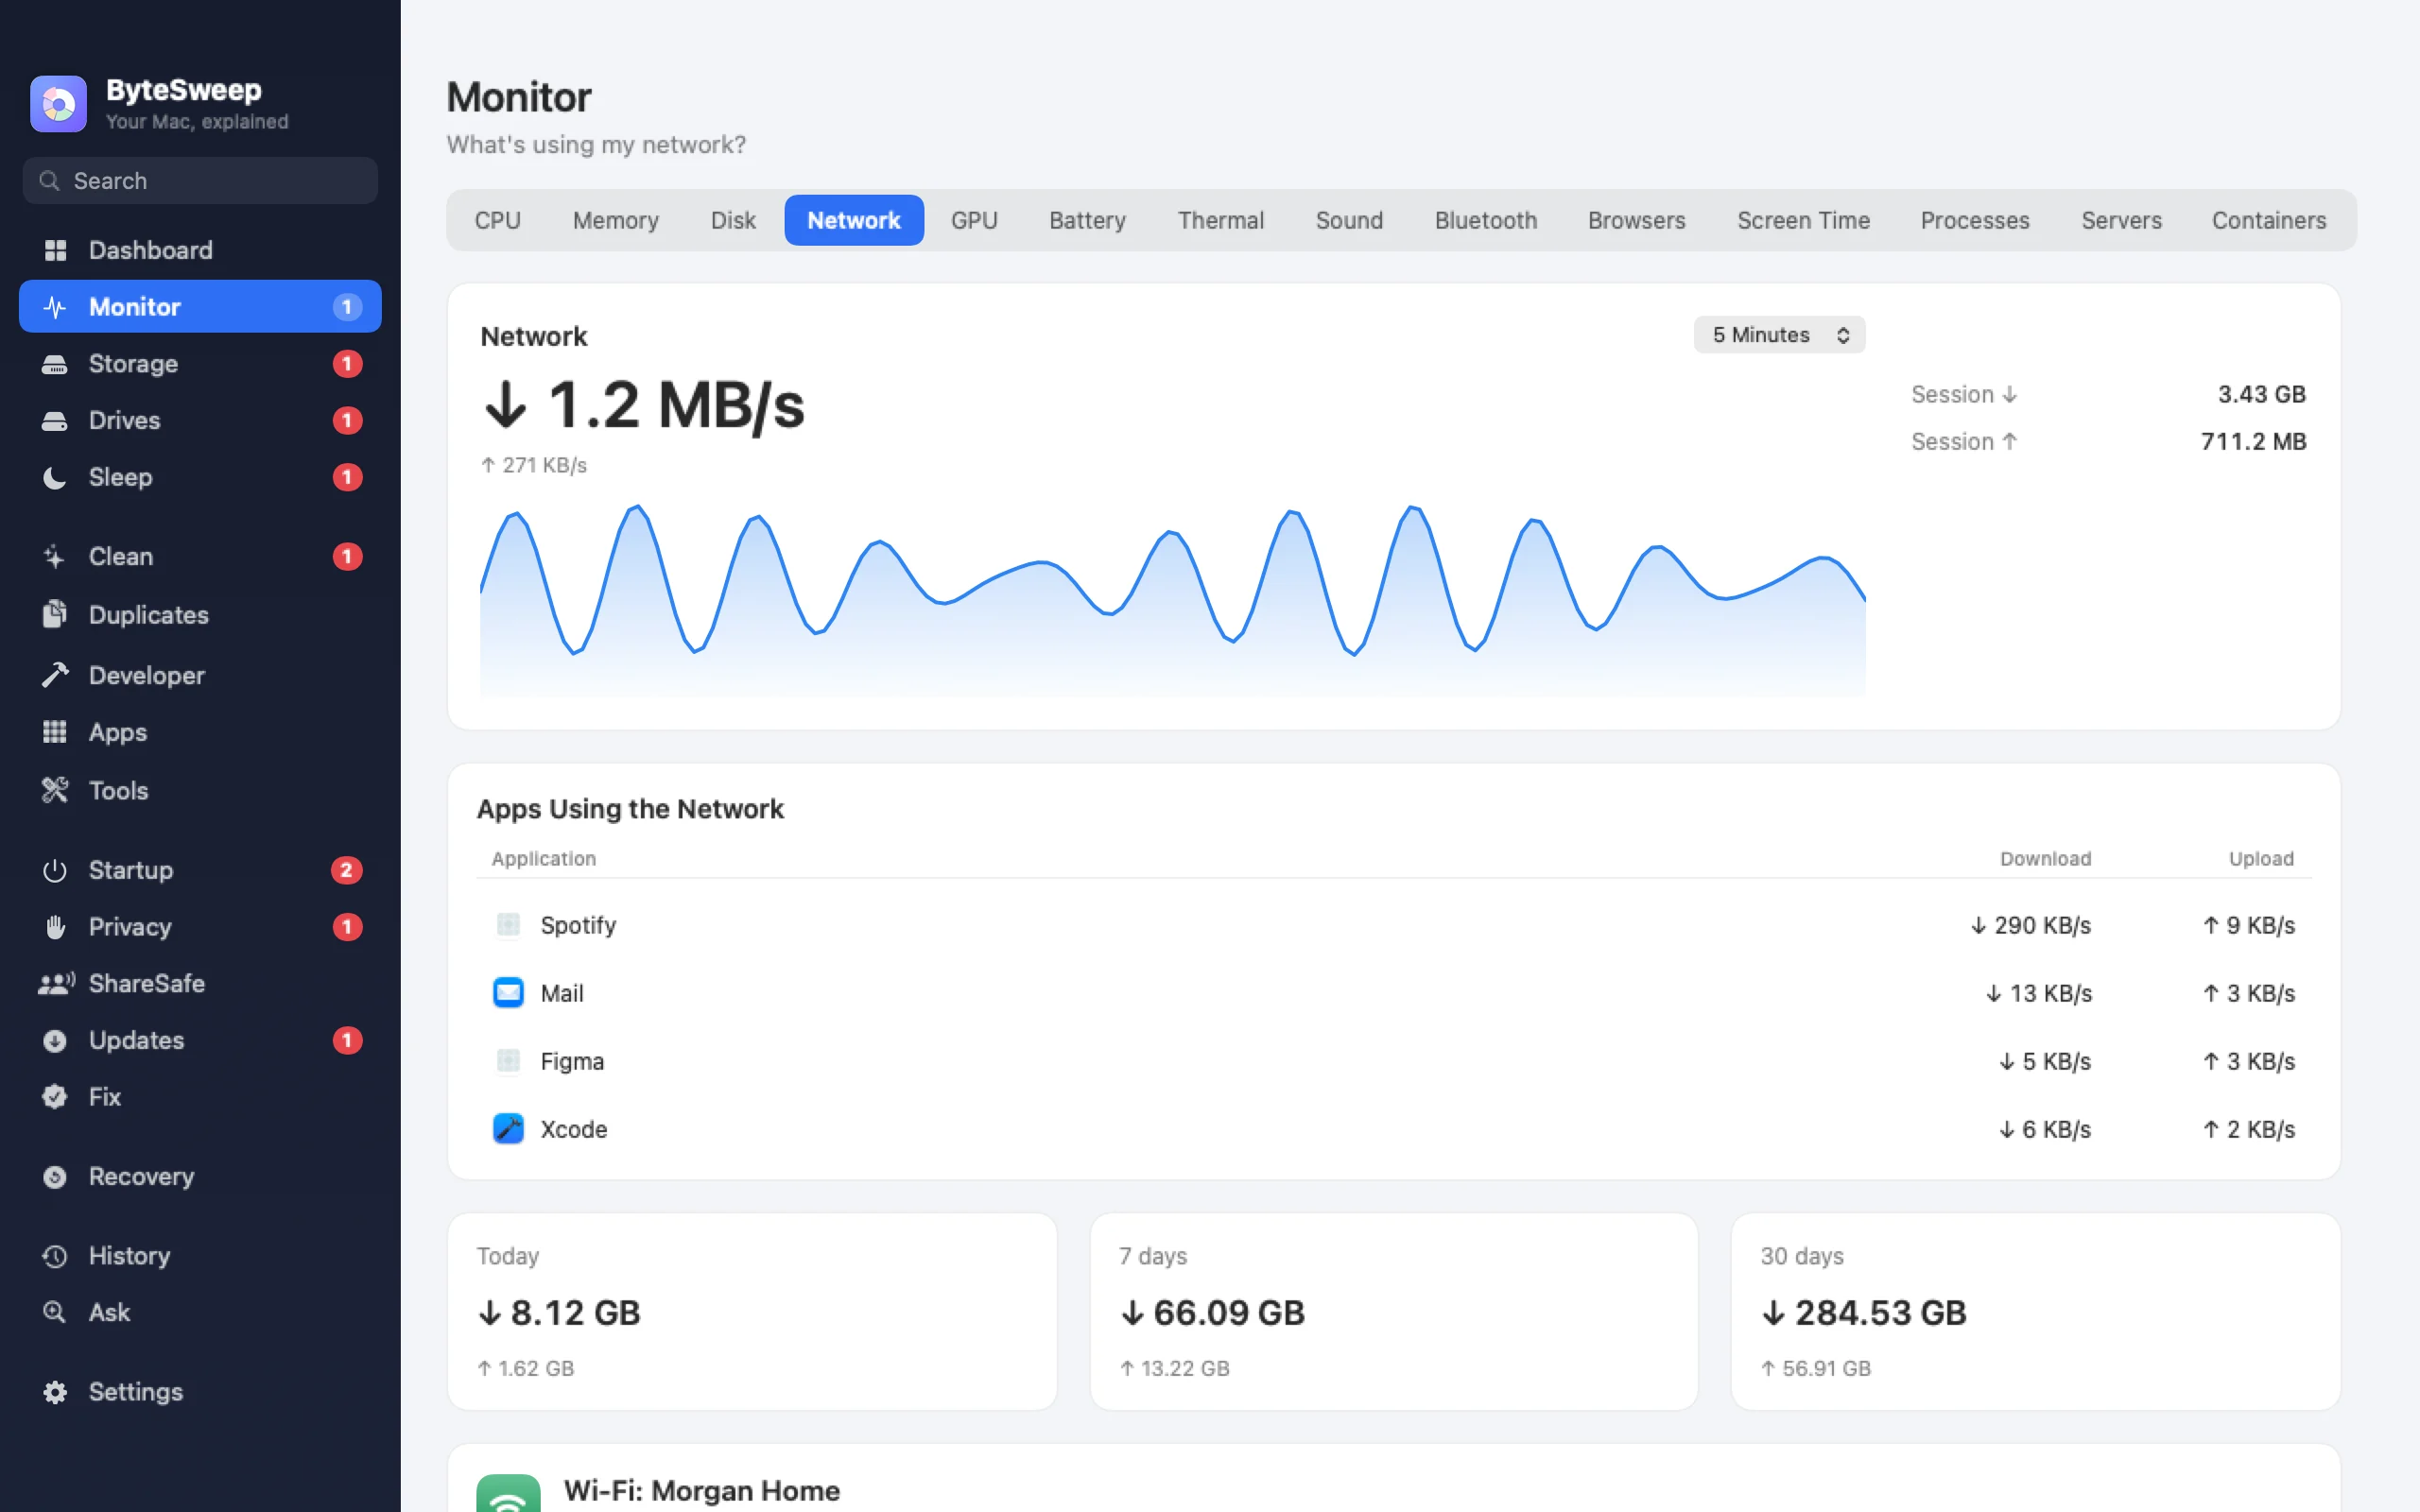The width and height of the screenshot is (2420, 1512).
Task: Switch to the Disk tab
Action: (x=733, y=220)
